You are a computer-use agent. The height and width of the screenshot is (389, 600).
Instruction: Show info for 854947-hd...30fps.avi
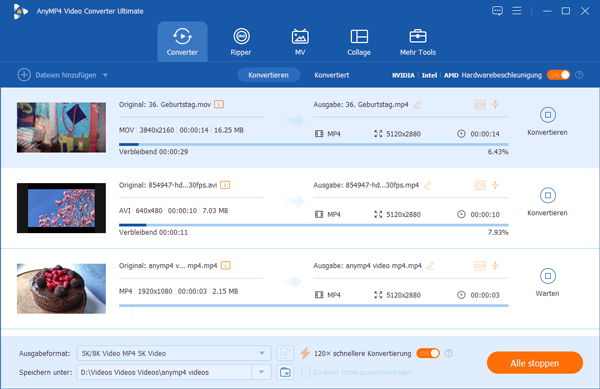[225, 185]
